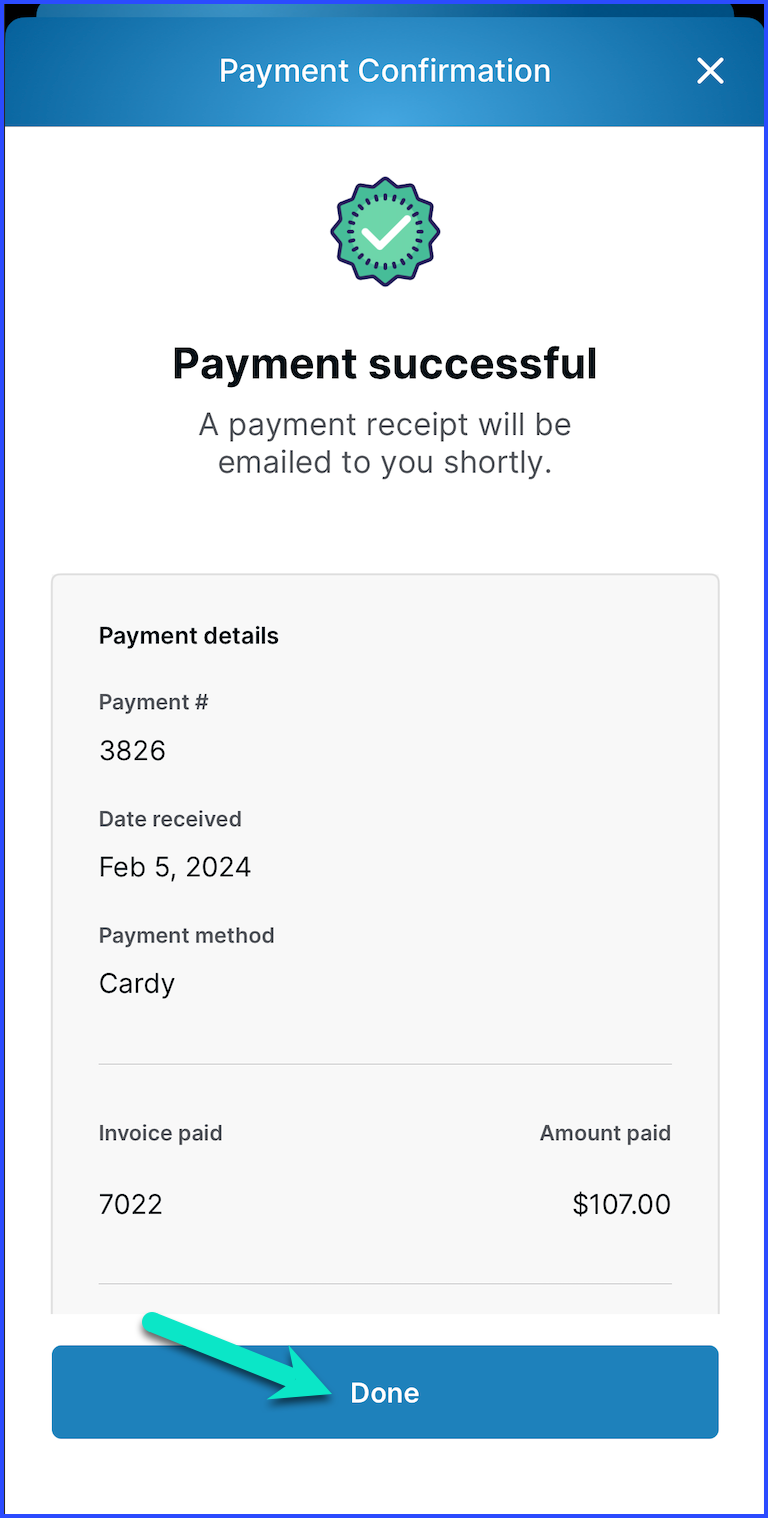
Task: Click the $107.00 amount paid
Action: click(621, 1204)
